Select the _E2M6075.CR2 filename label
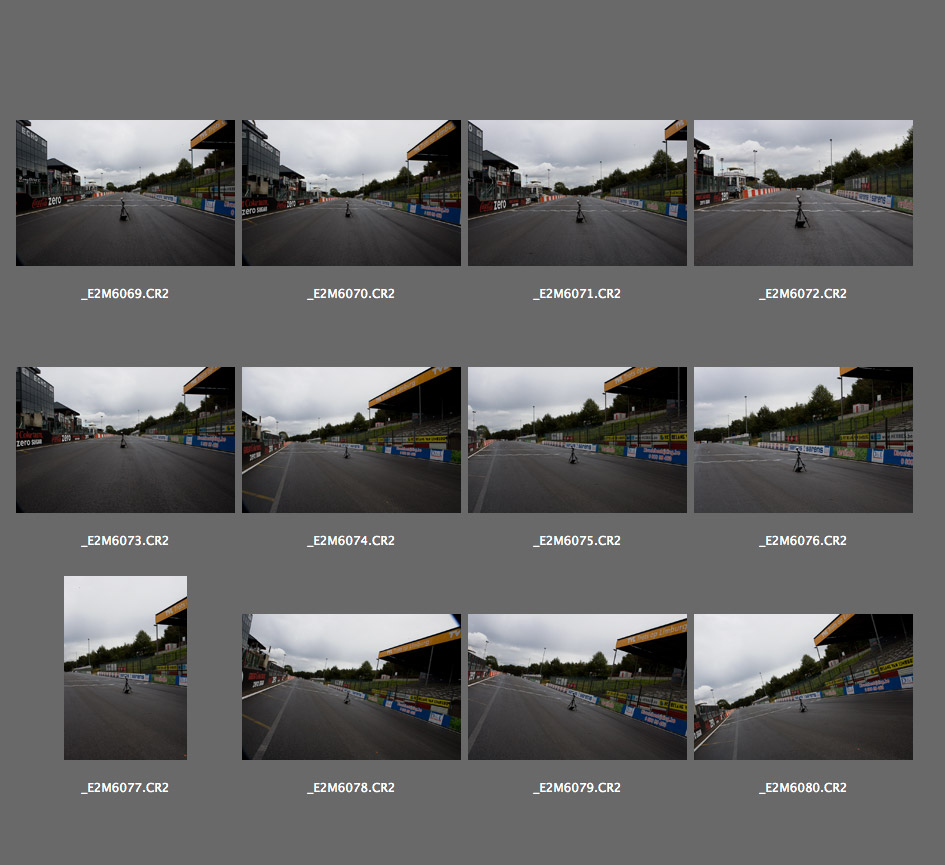945x865 pixels. (x=577, y=541)
